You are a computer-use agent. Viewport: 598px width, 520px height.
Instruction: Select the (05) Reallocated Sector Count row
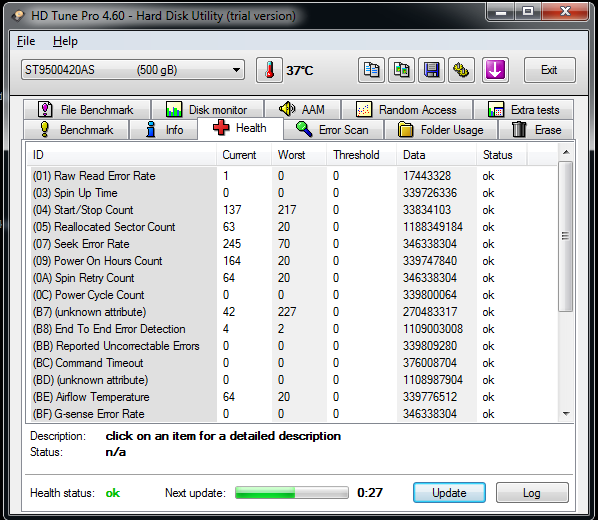pos(292,227)
